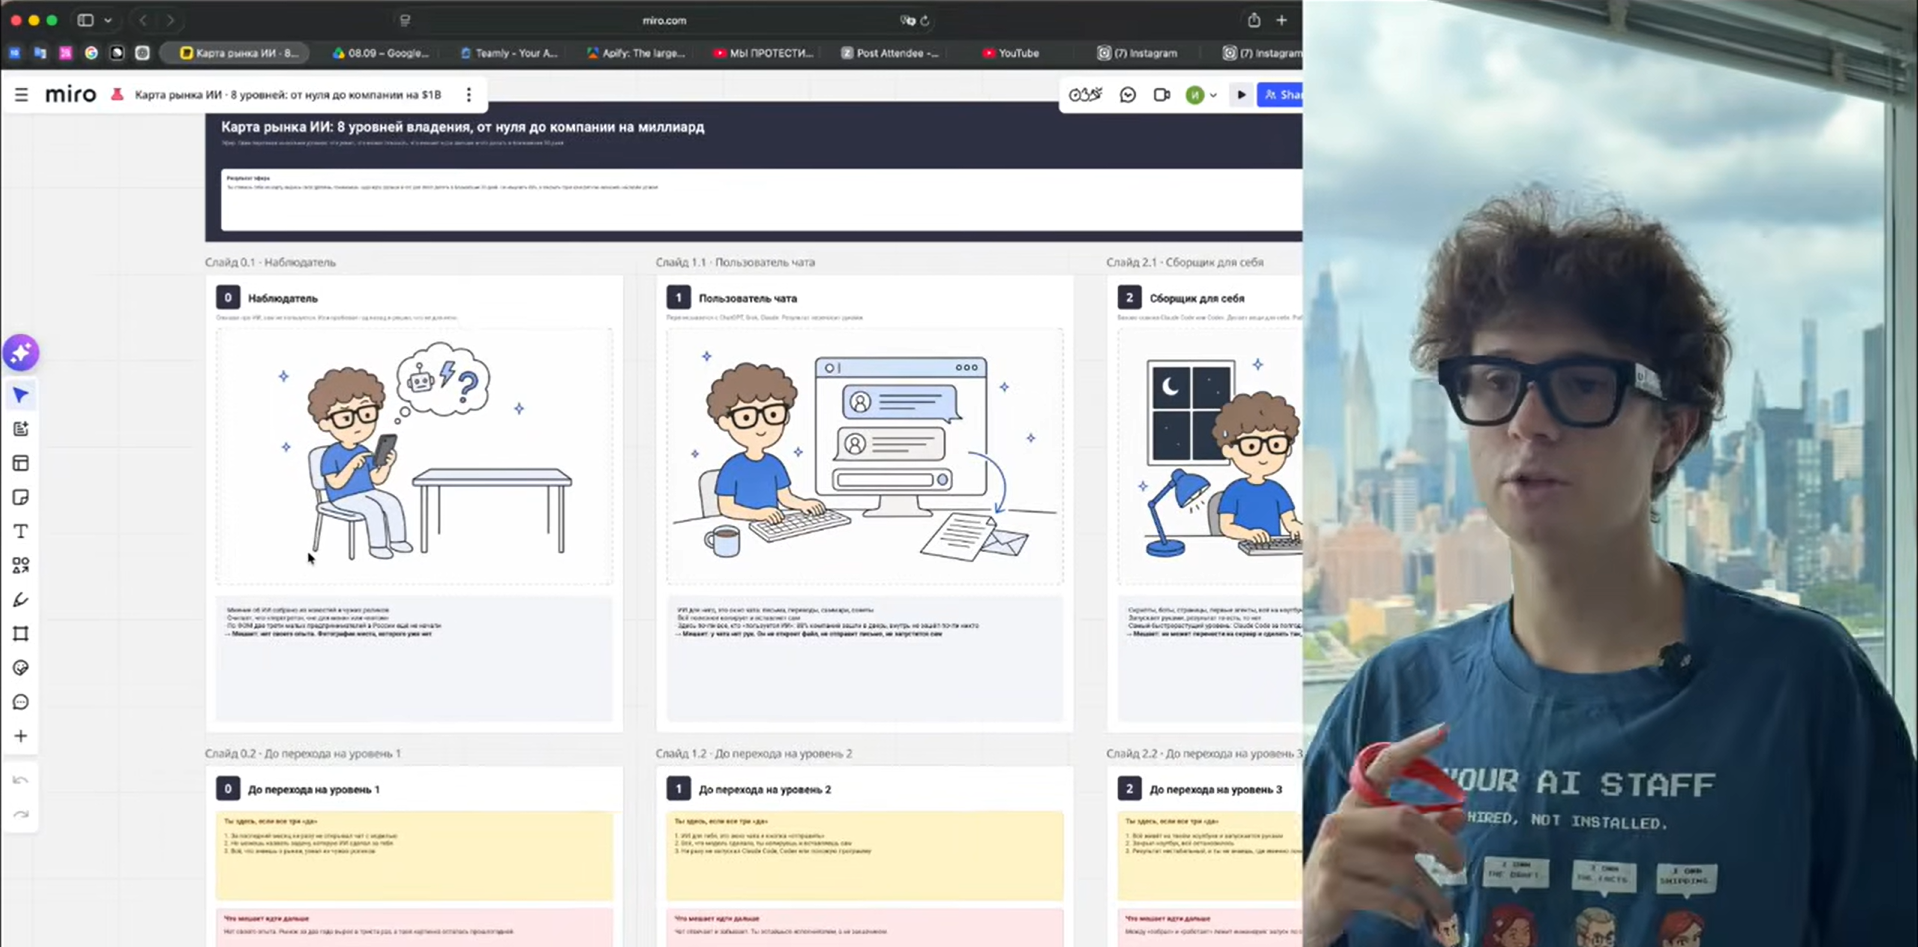Click the miro.com address bar
The width and height of the screenshot is (1918, 947).
[664, 20]
